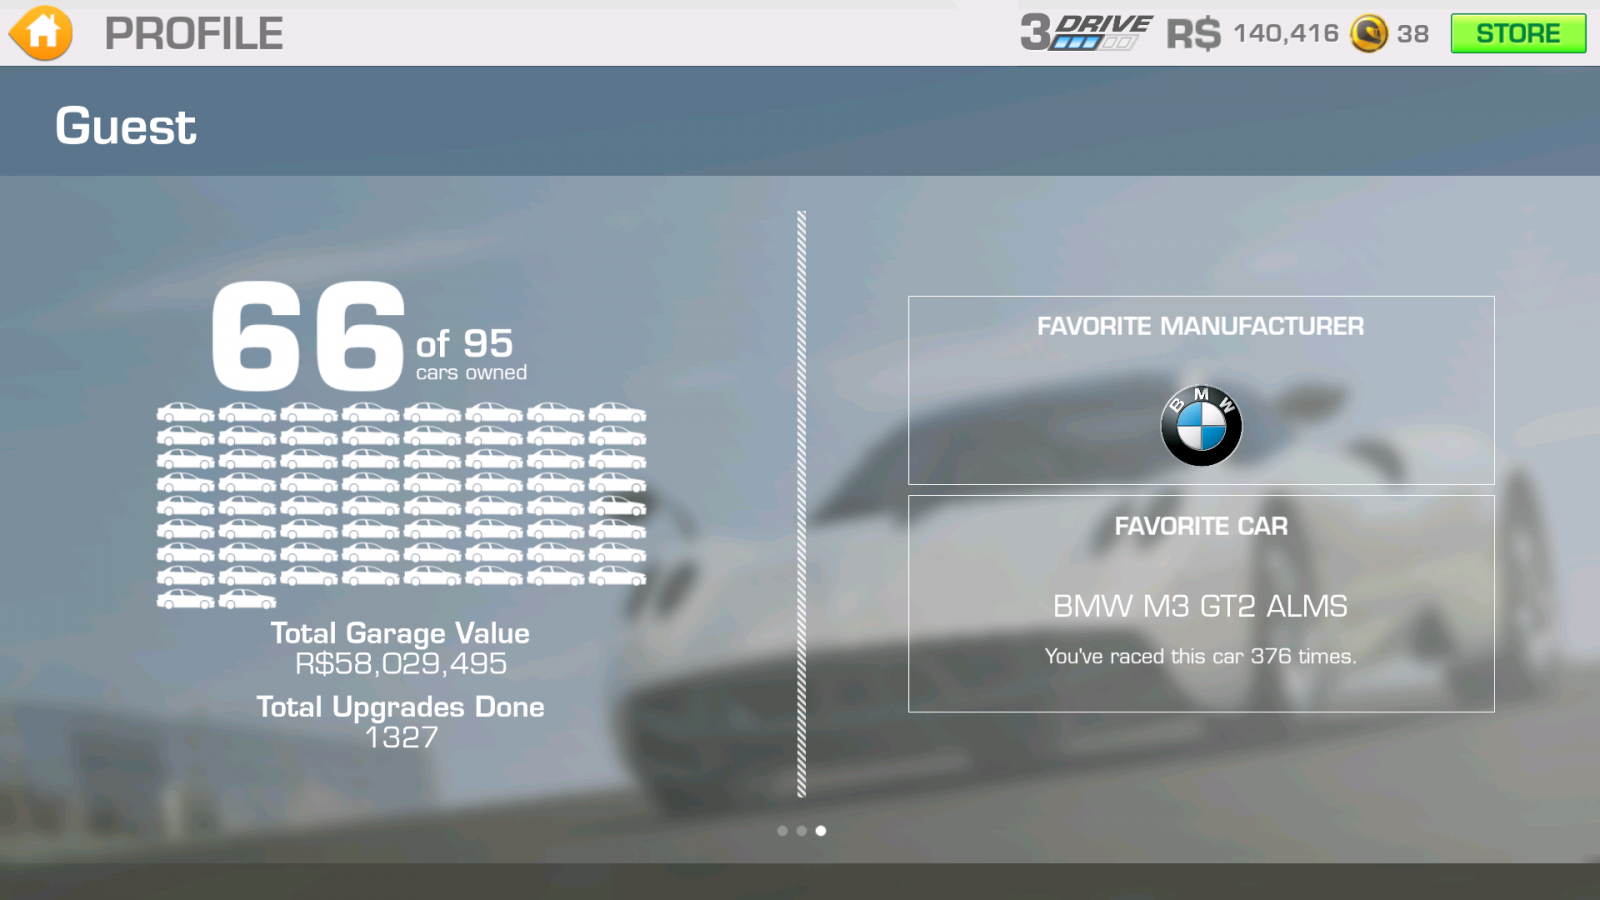Tap the 1327 upgrades count

click(402, 738)
